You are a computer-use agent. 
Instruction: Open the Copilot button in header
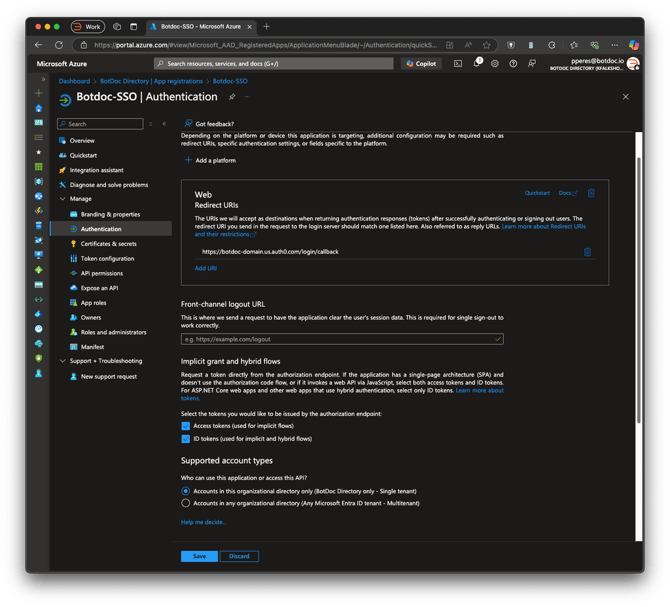click(x=421, y=64)
